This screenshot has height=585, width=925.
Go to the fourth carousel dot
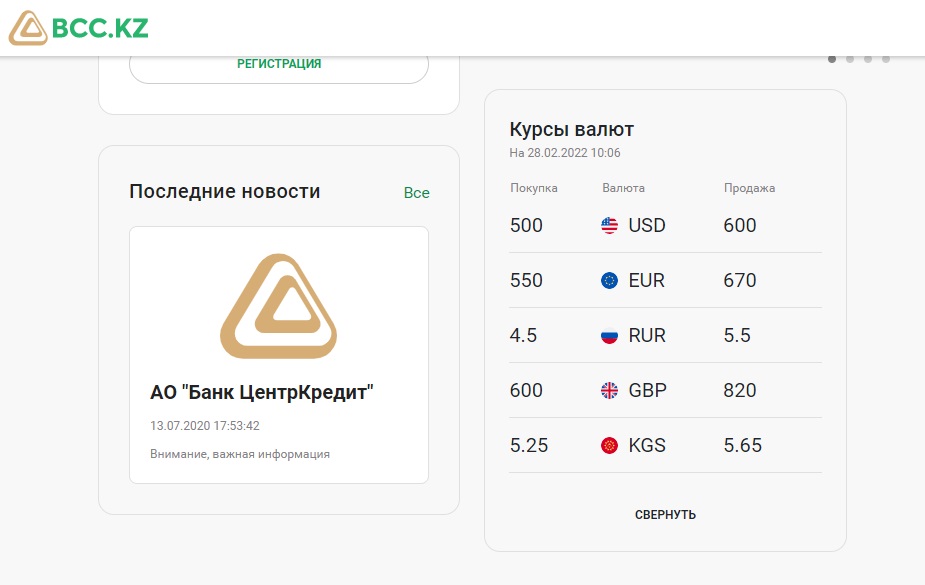click(x=885, y=59)
